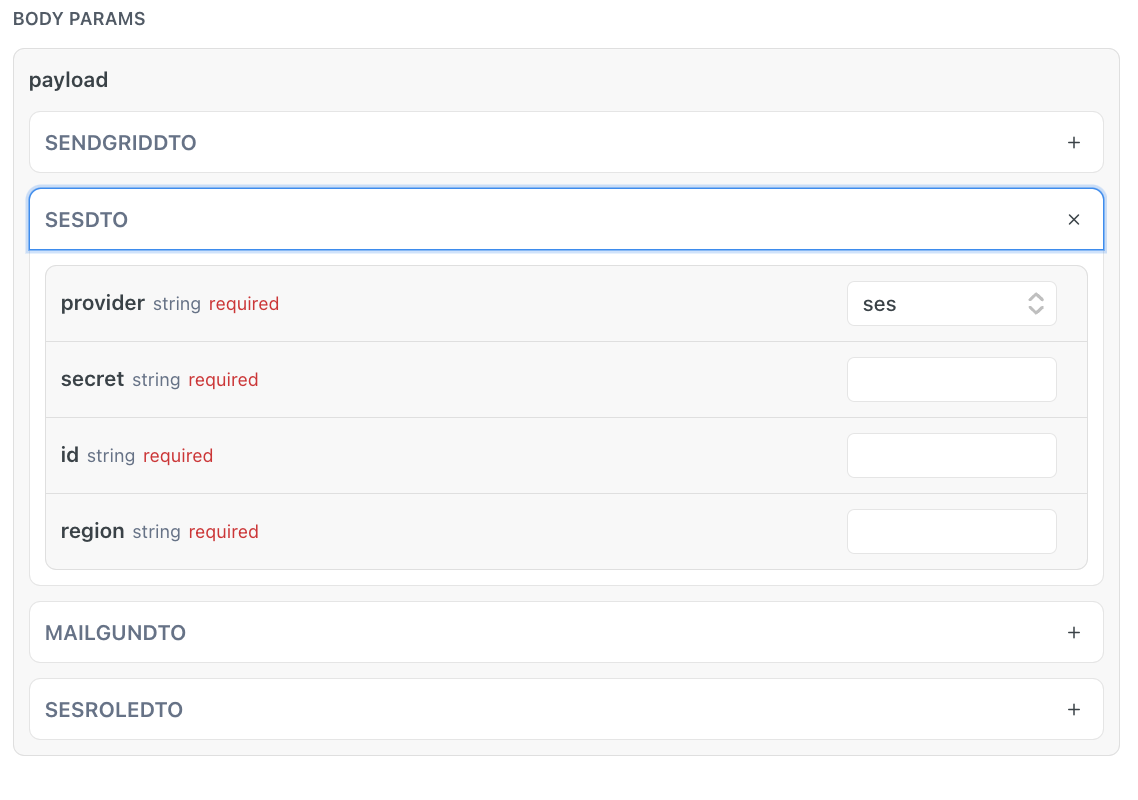Click the payload label
The image size is (1138, 800).
point(68,80)
